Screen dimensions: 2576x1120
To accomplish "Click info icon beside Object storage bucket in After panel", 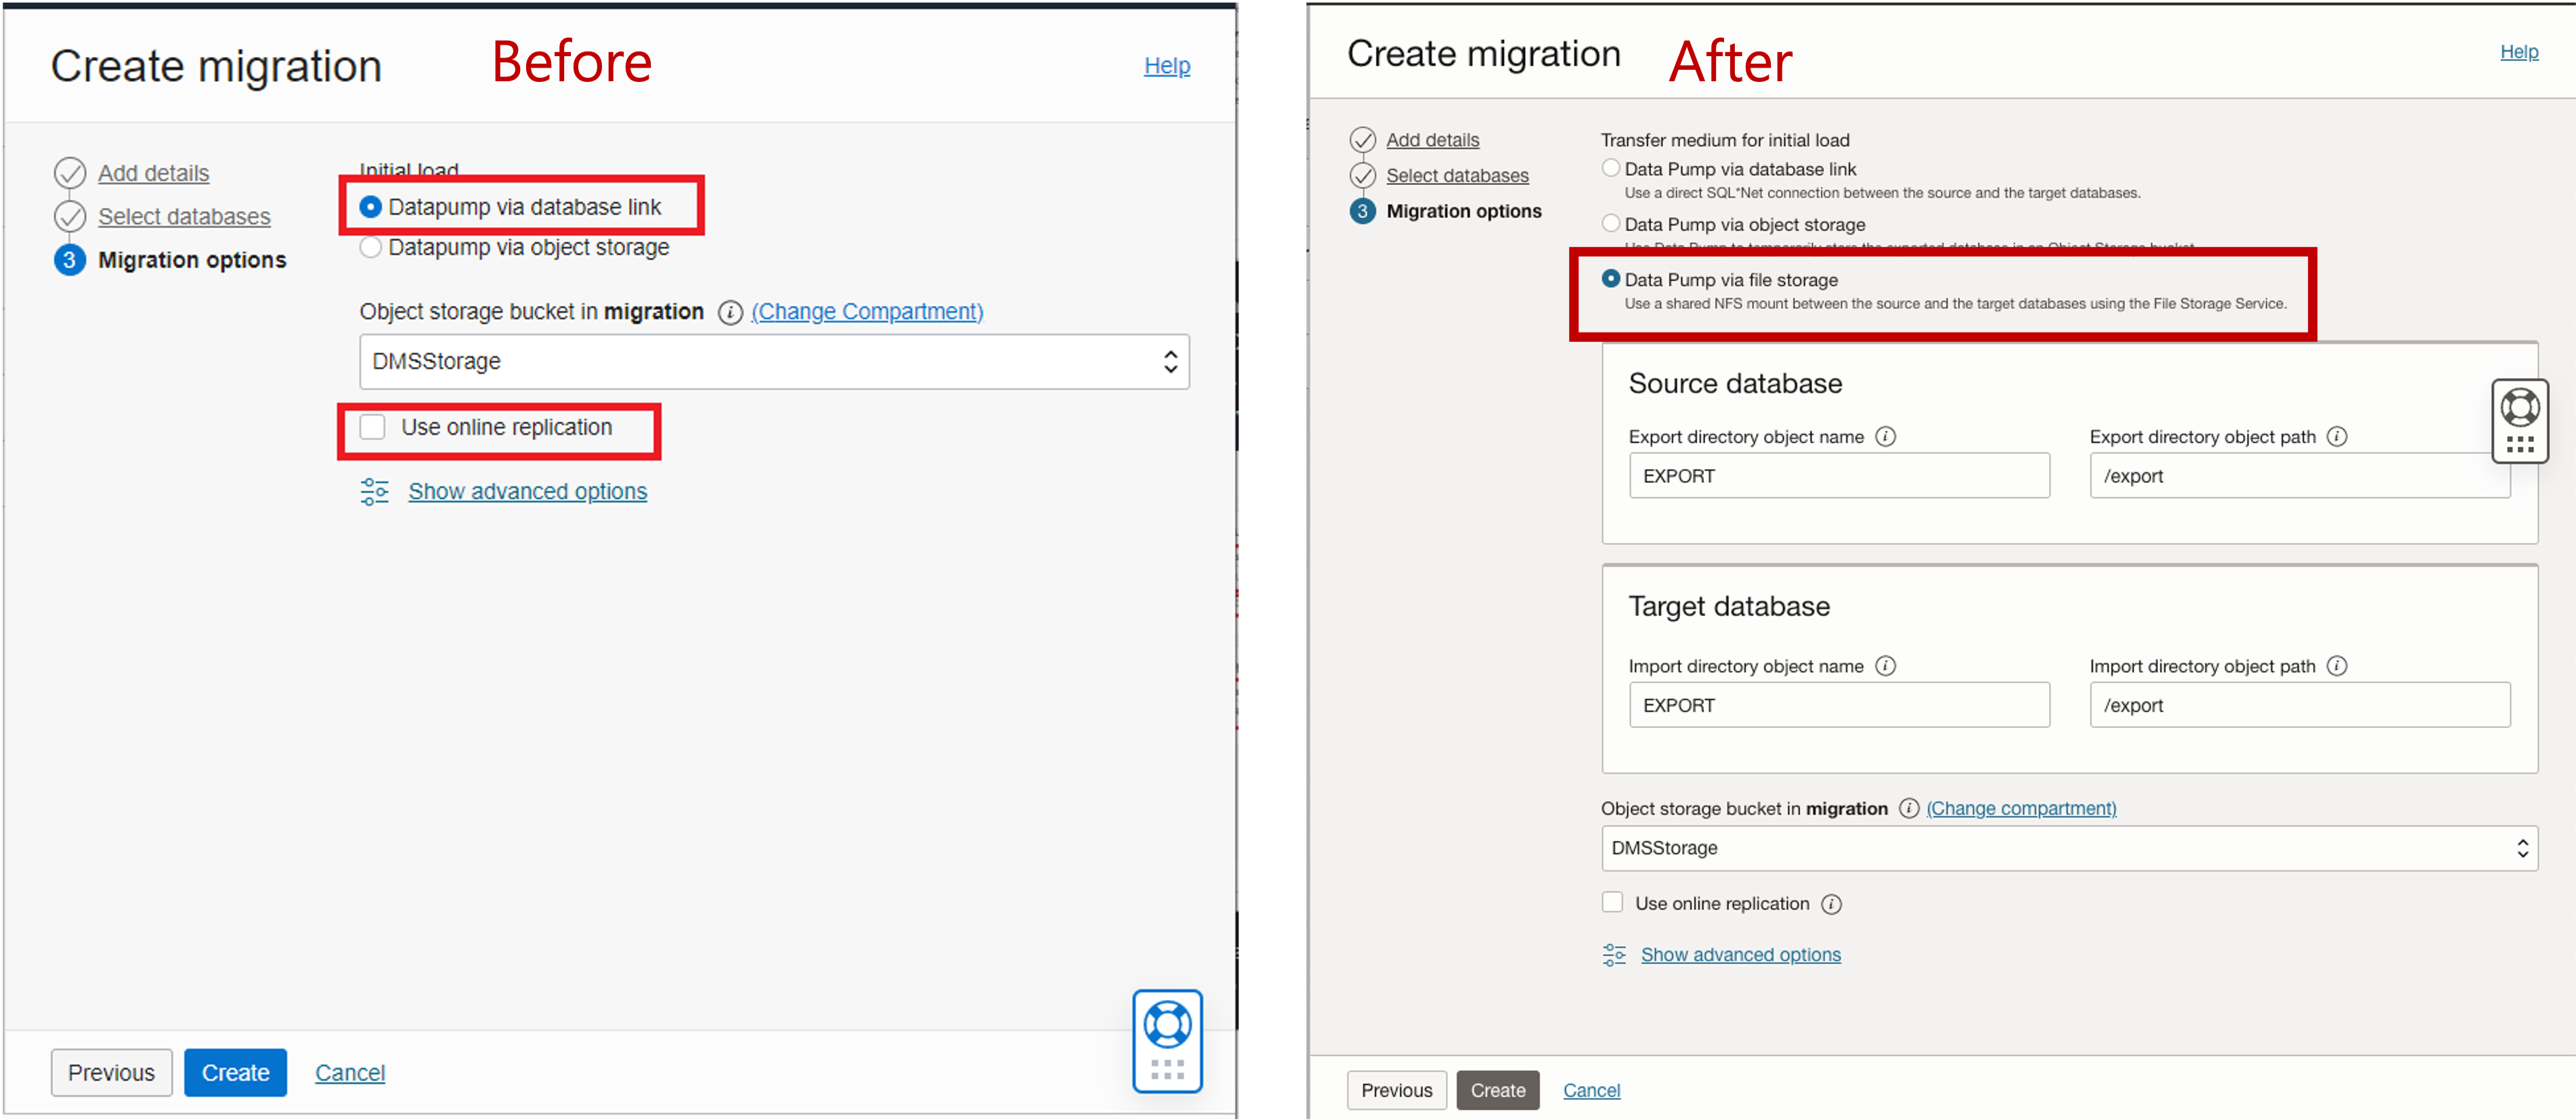I will coord(1908,808).
